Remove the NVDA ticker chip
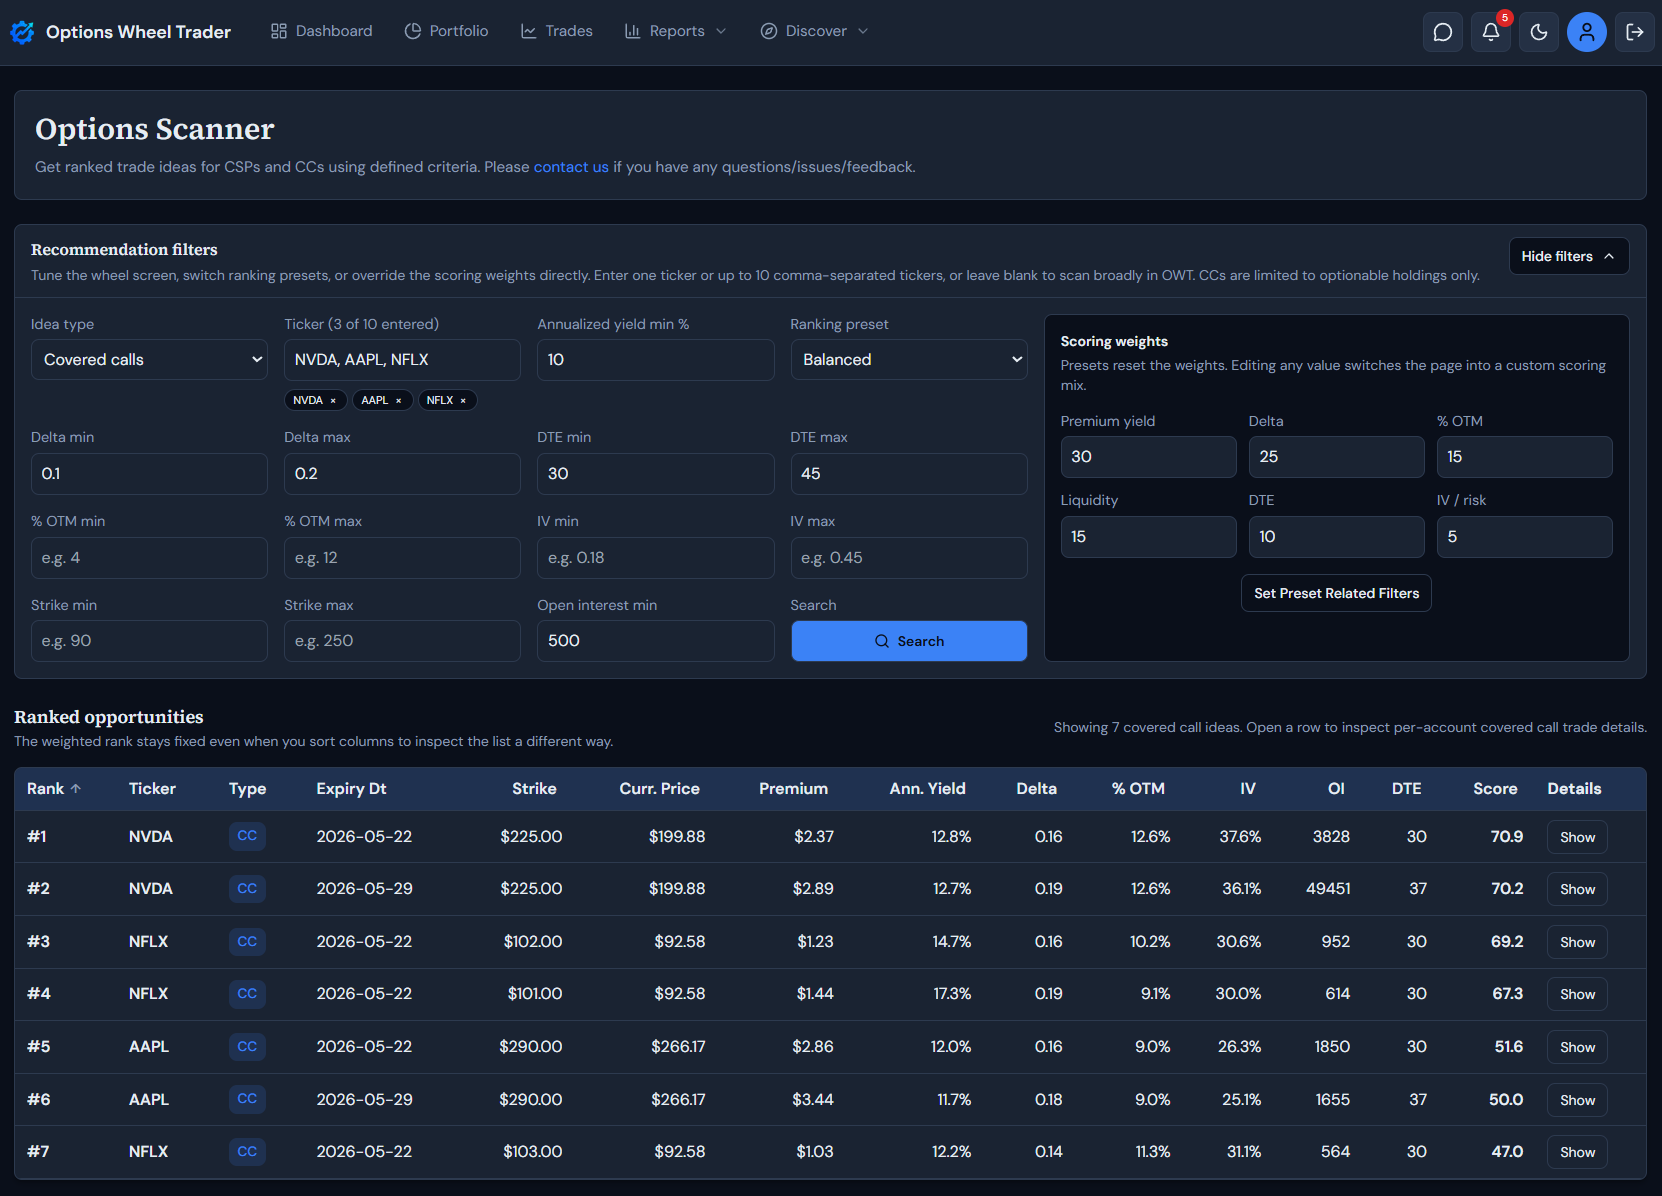Image resolution: width=1662 pixels, height=1196 pixels. pyautogui.click(x=333, y=401)
